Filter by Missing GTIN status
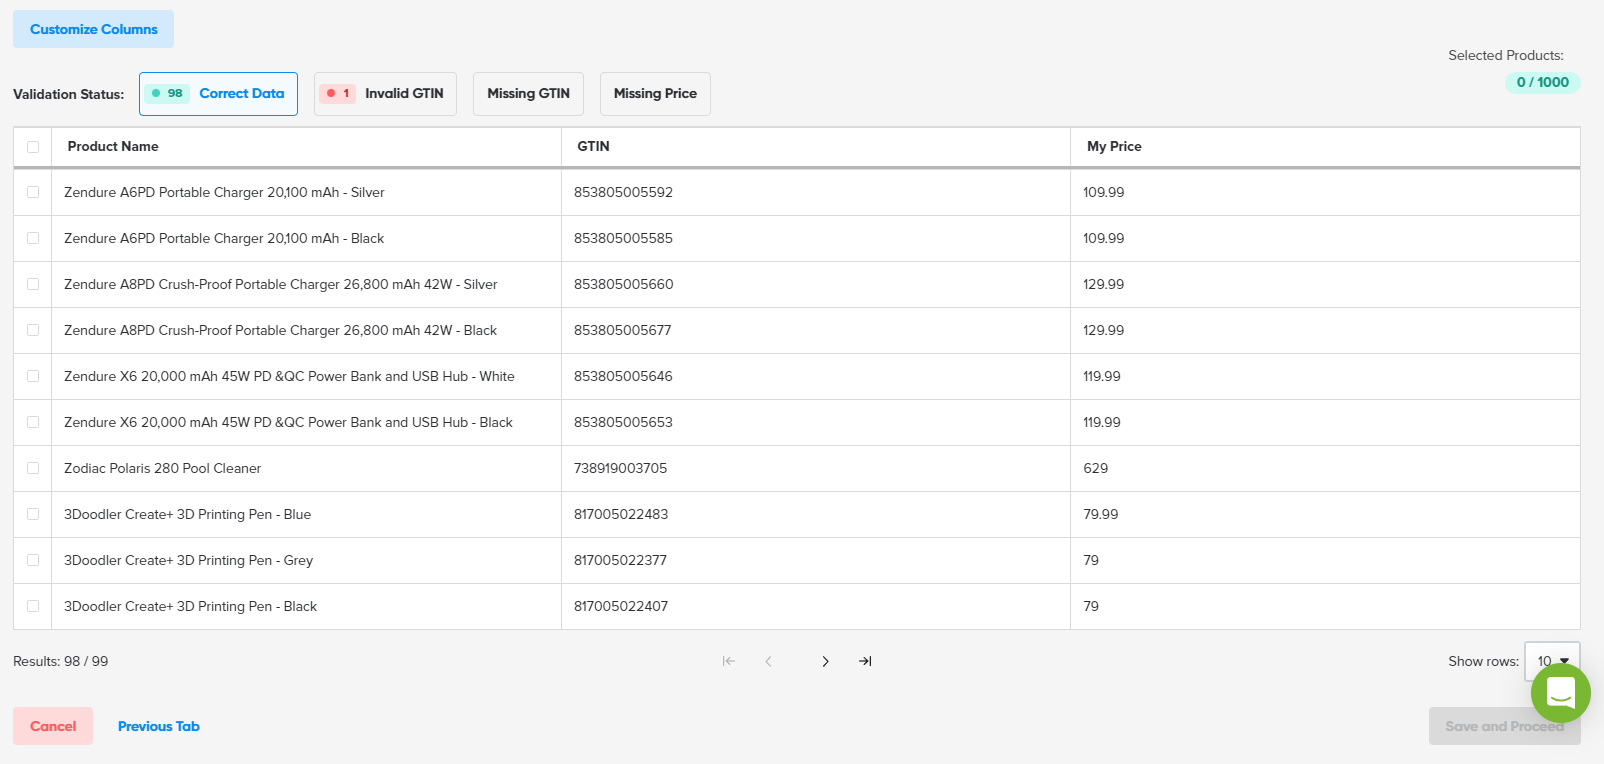1604x764 pixels. pos(528,94)
